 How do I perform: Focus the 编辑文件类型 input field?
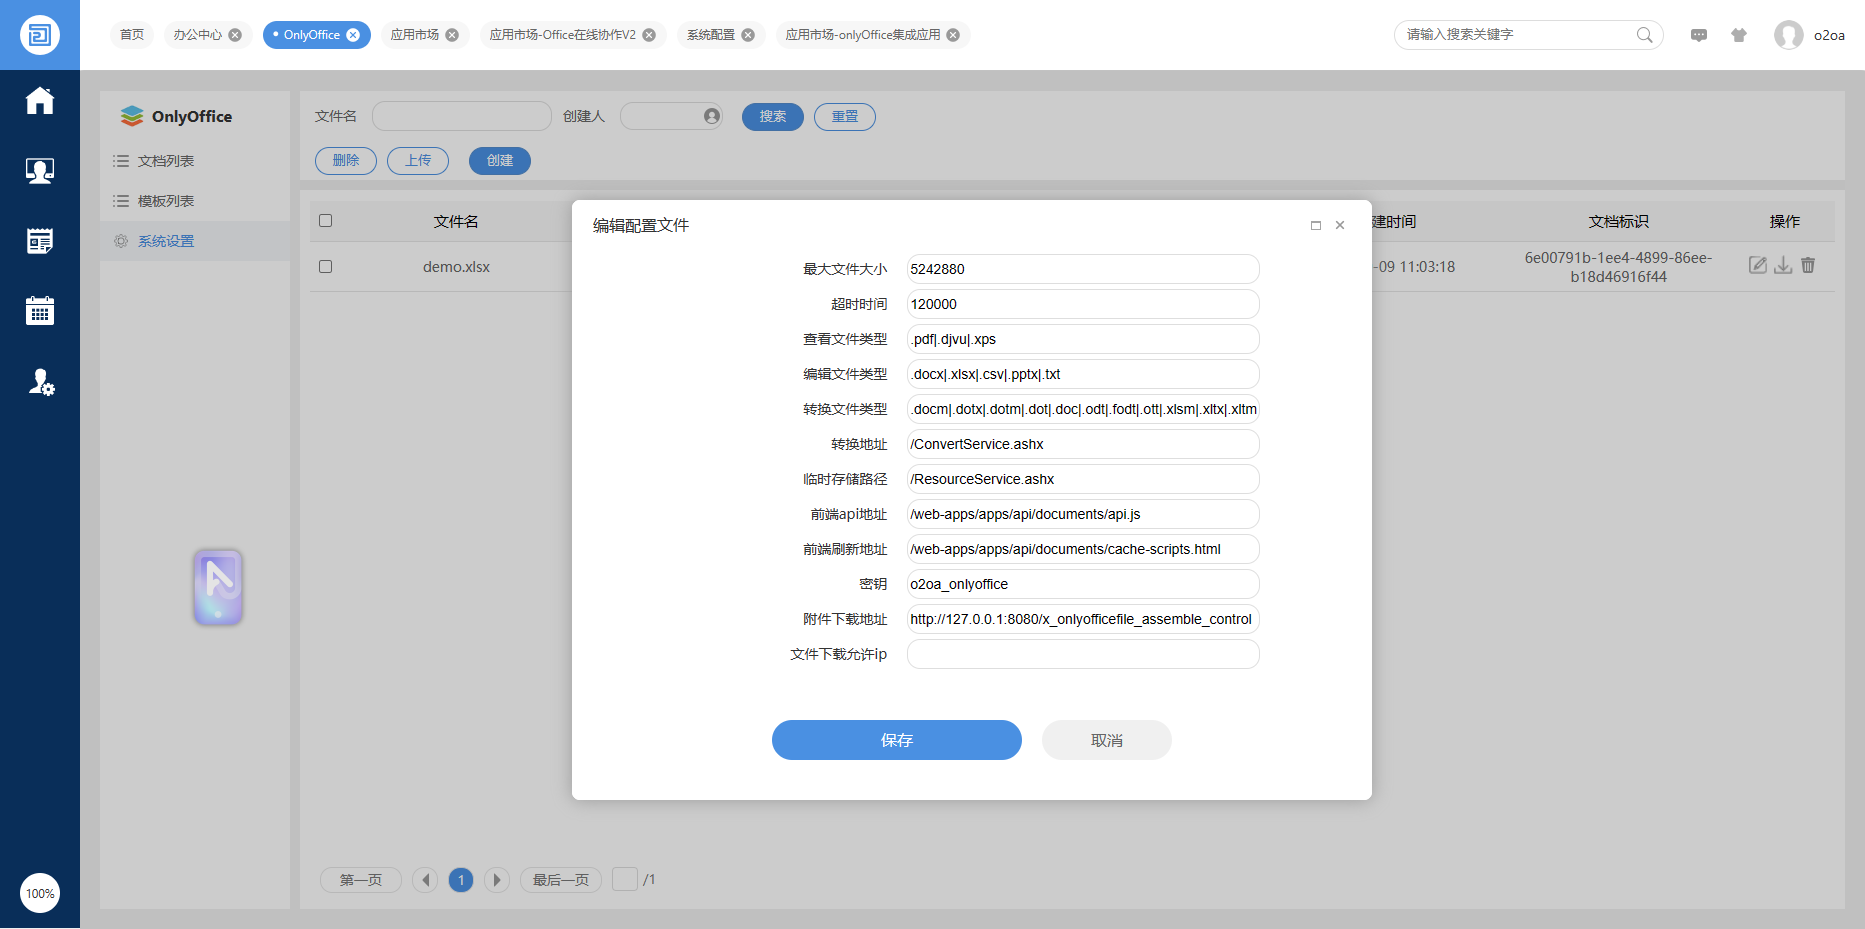coord(1083,374)
